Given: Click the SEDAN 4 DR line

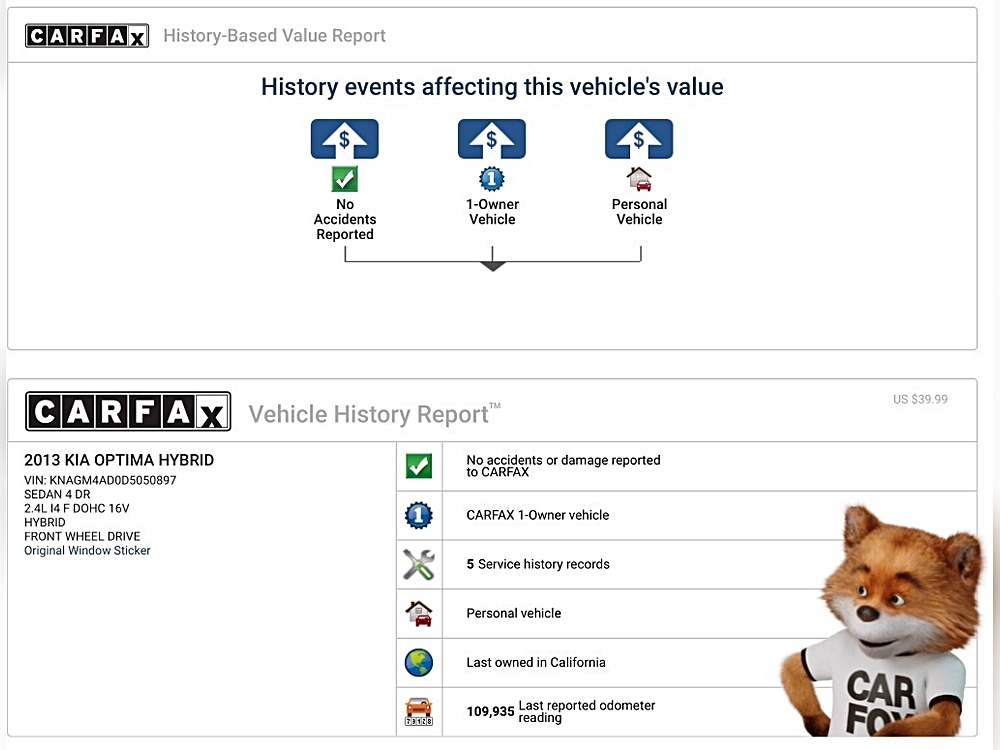Looking at the screenshot, I should pos(57,494).
